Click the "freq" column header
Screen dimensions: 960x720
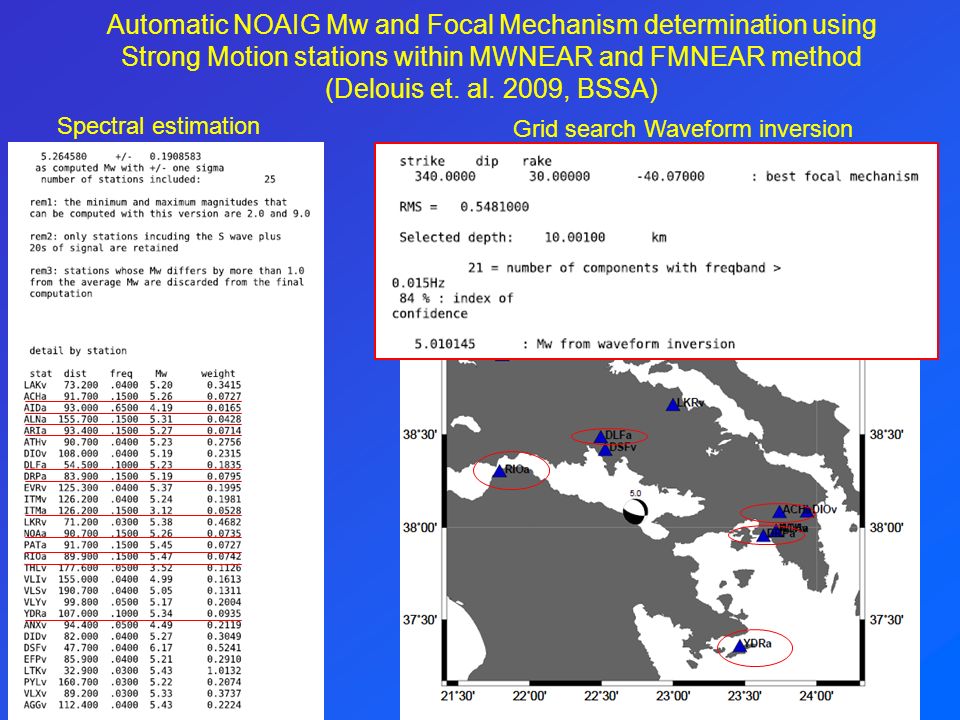[121, 373]
